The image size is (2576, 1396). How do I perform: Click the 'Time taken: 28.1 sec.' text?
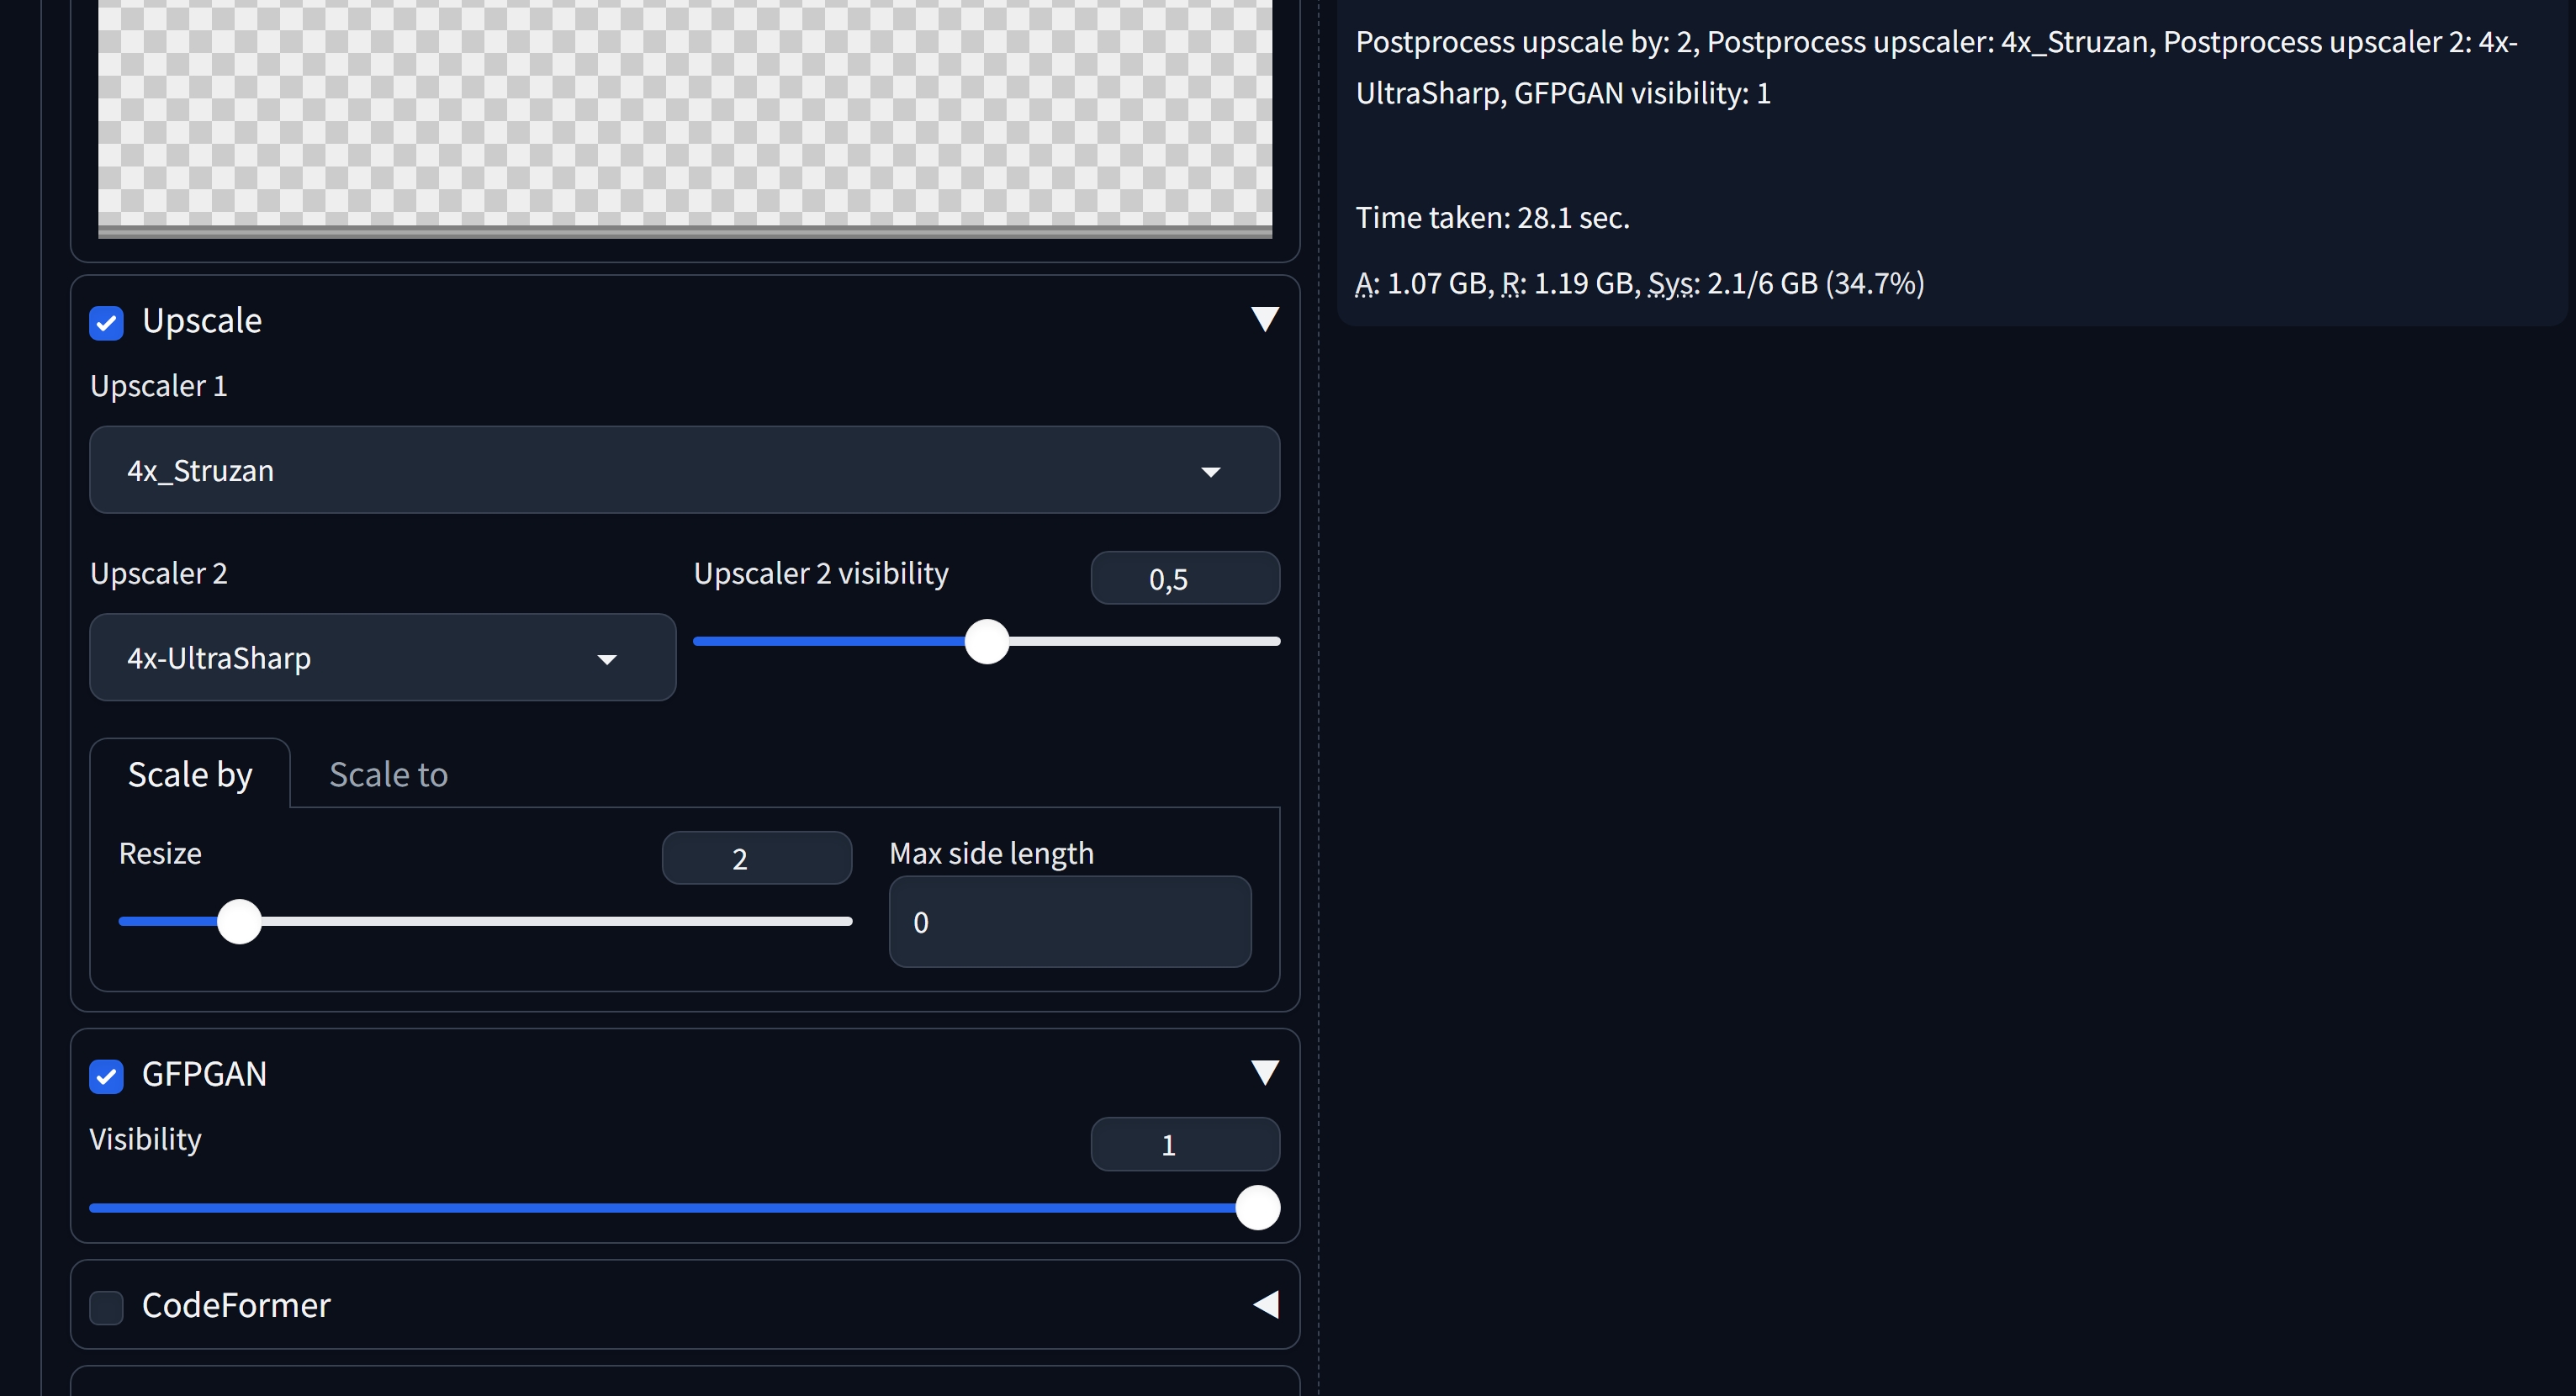pos(1492,217)
